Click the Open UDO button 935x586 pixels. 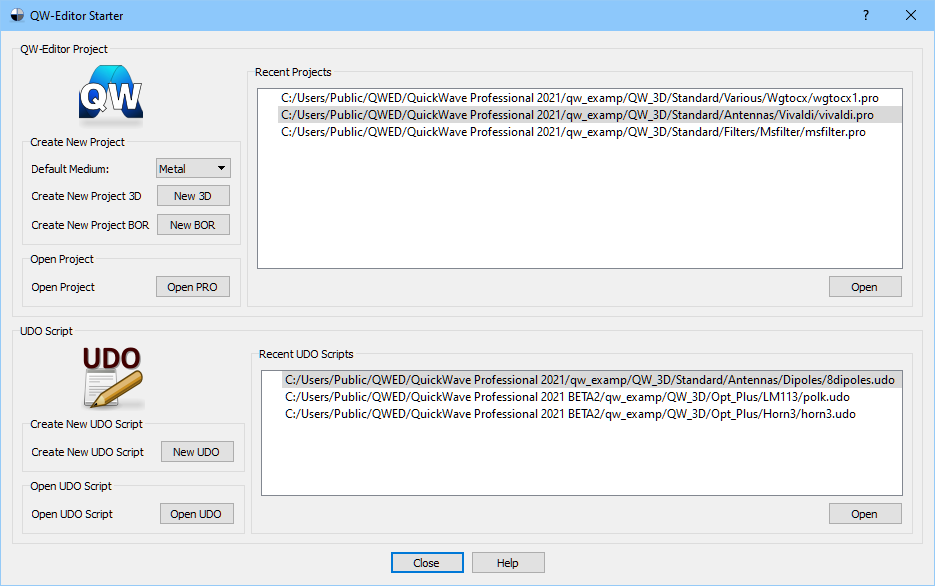tap(196, 514)
